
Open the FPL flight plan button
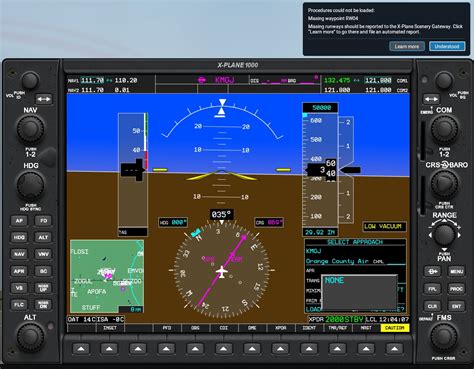click(432, 289)
